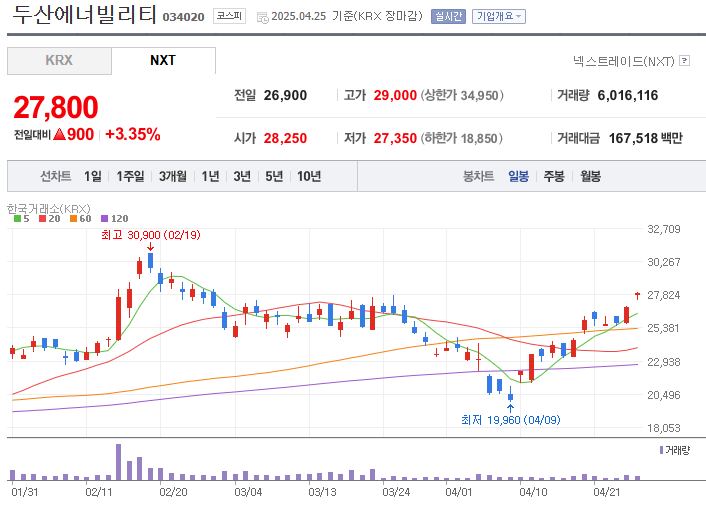Select the 일봉 candlestick chart
The height and width of the screenshot is (519, 706).
click(x=518, y=176)
